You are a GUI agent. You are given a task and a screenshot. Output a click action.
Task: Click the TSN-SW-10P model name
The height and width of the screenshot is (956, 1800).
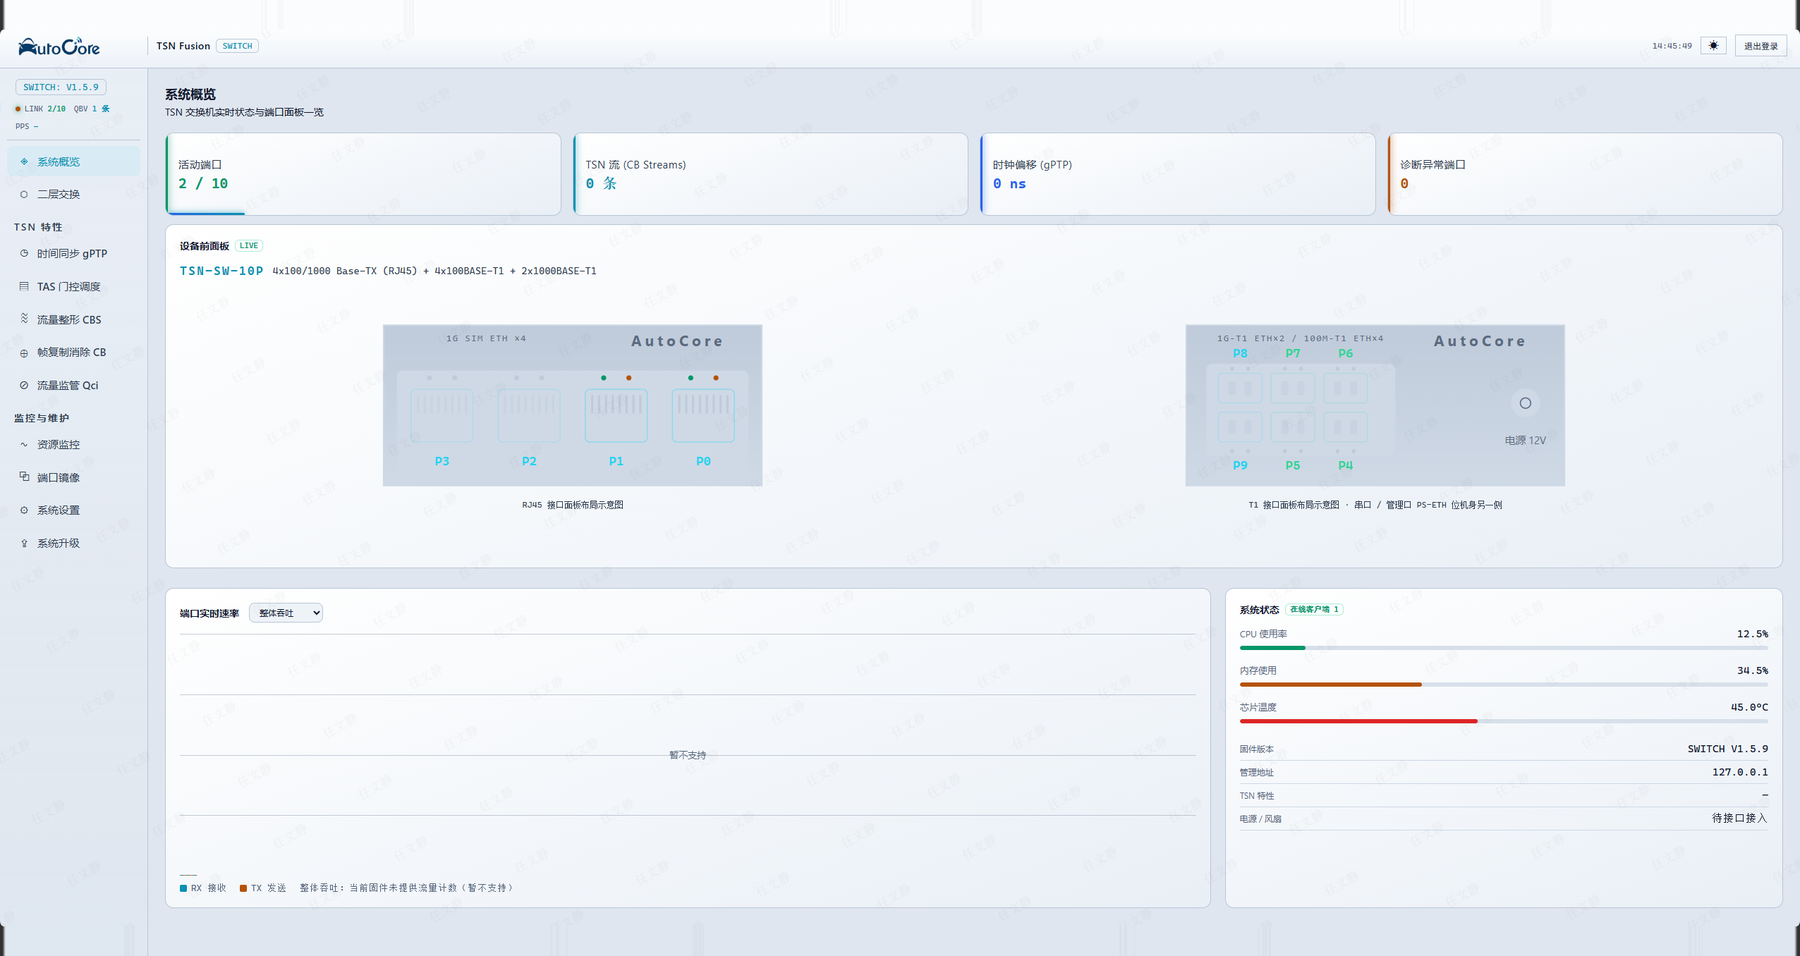[222, 271]
